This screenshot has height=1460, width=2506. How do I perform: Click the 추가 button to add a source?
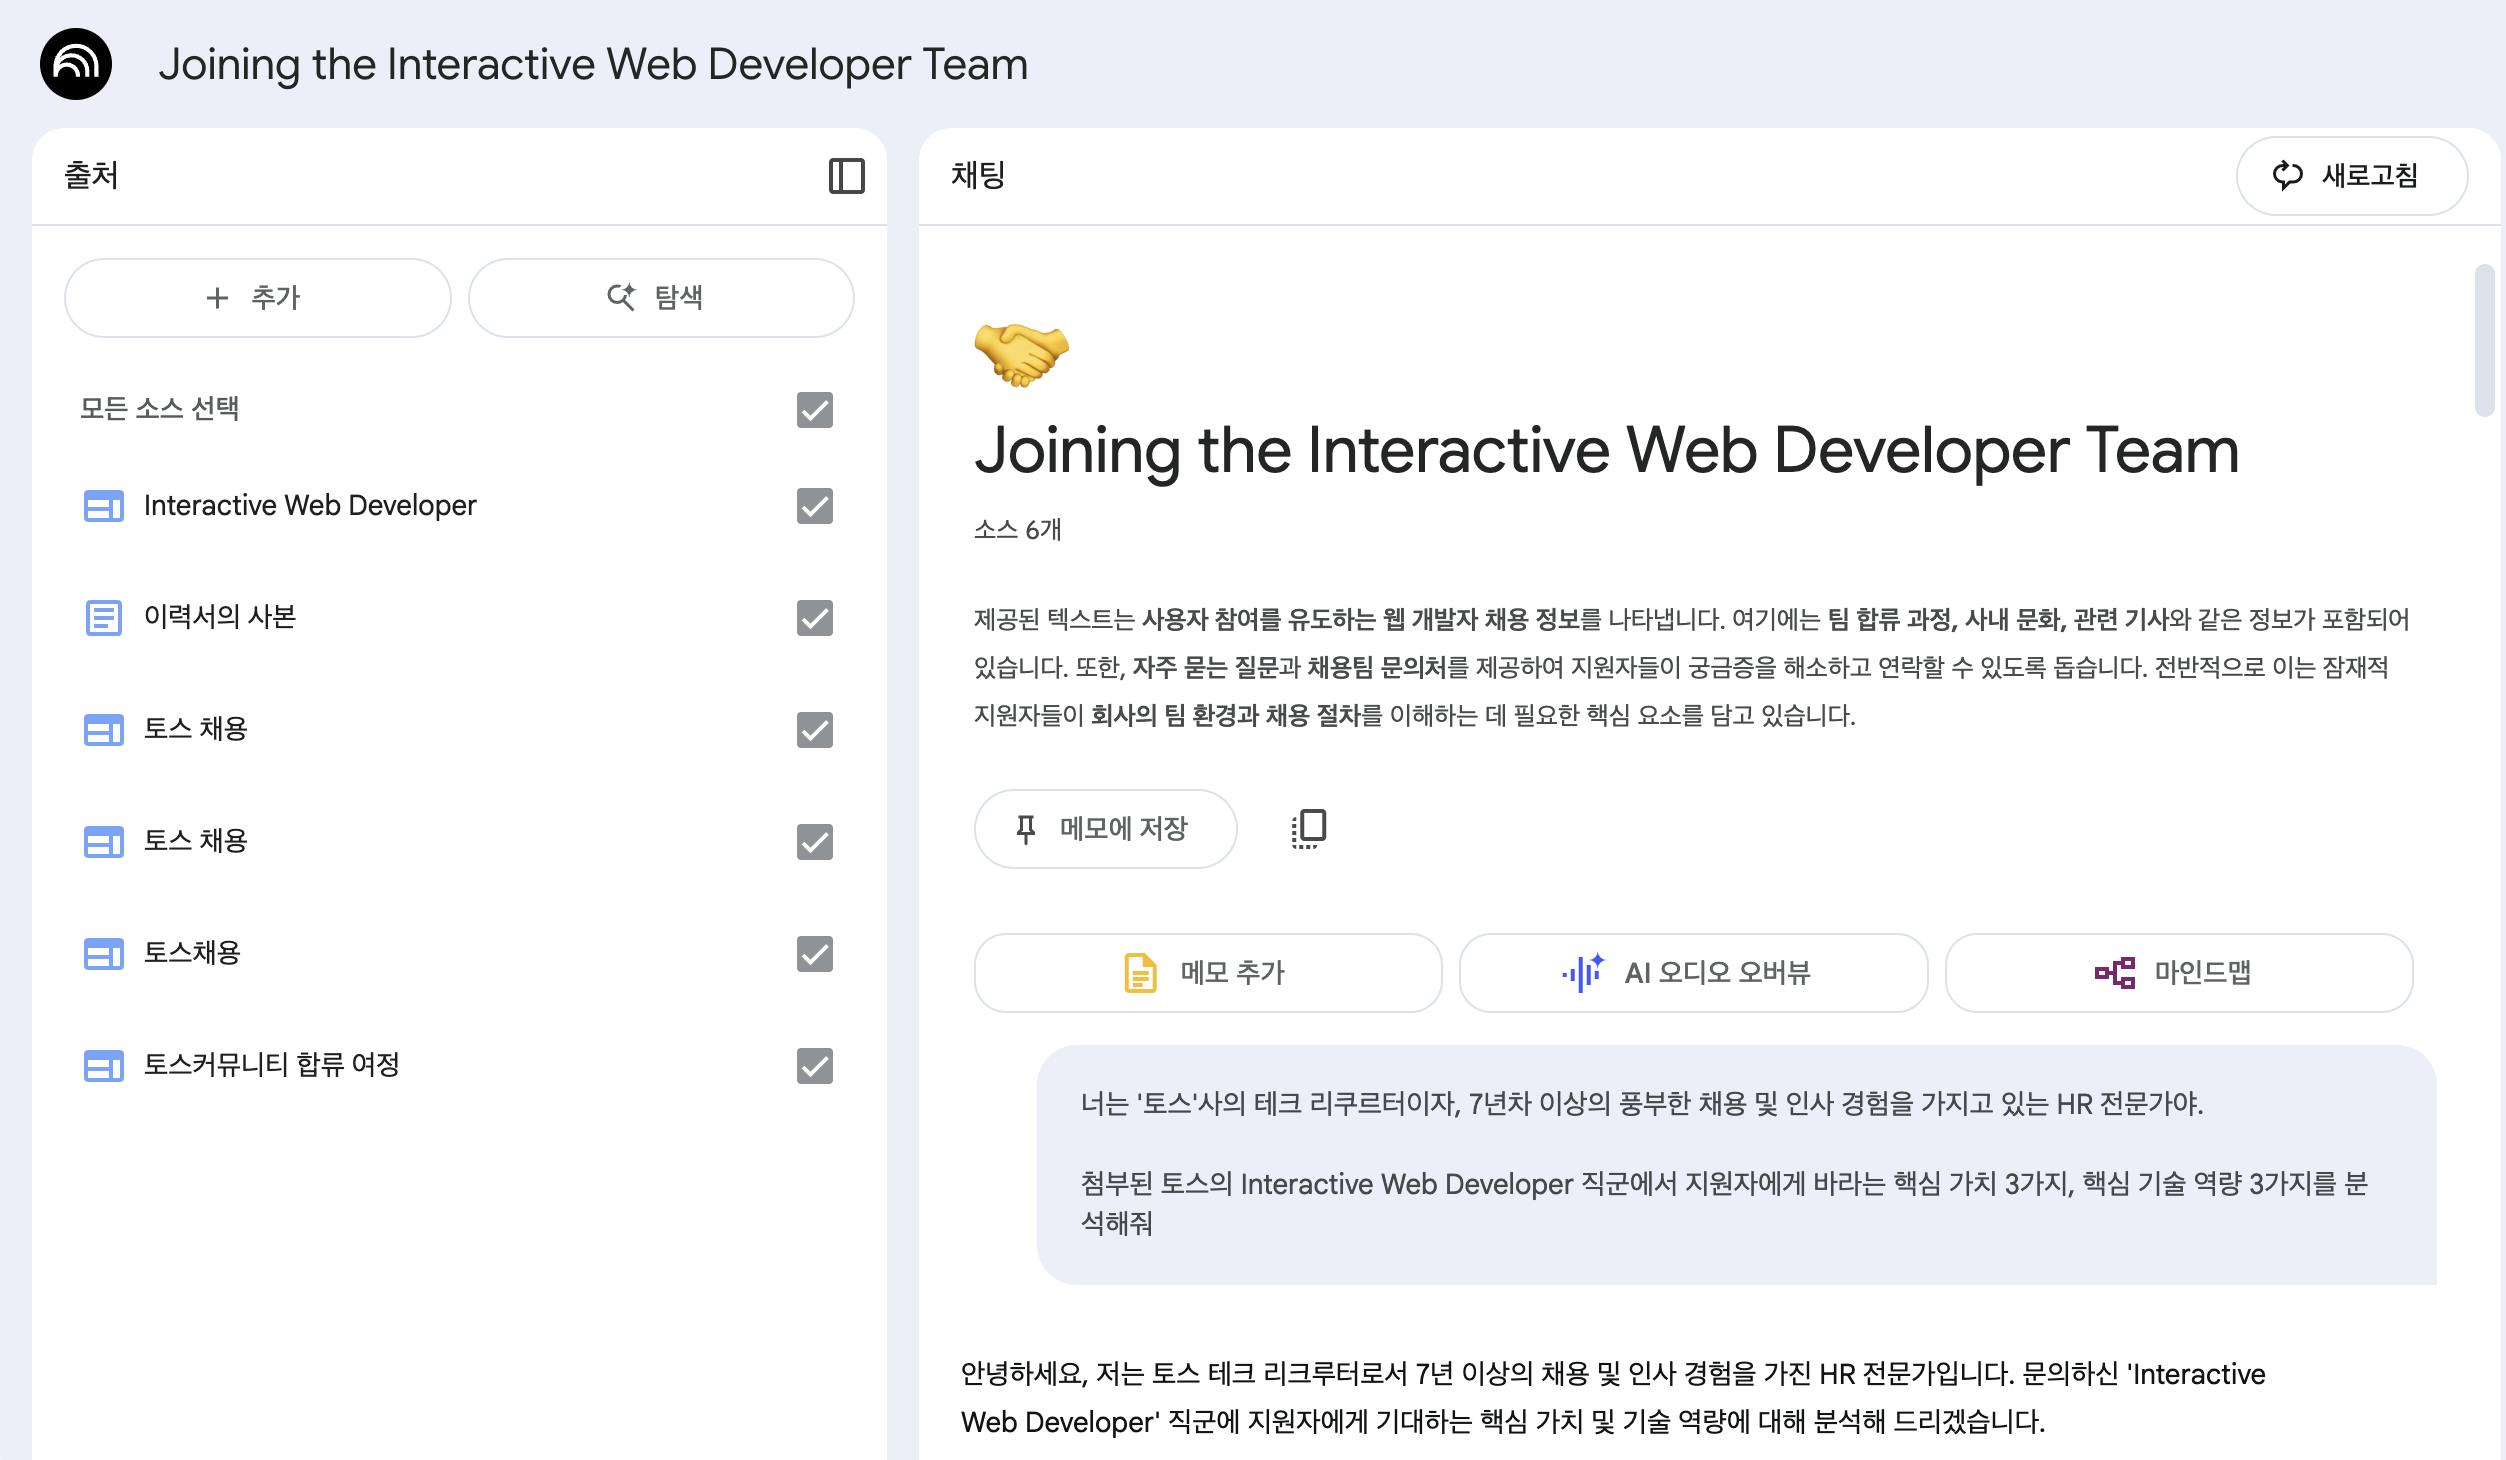[258, 298]
